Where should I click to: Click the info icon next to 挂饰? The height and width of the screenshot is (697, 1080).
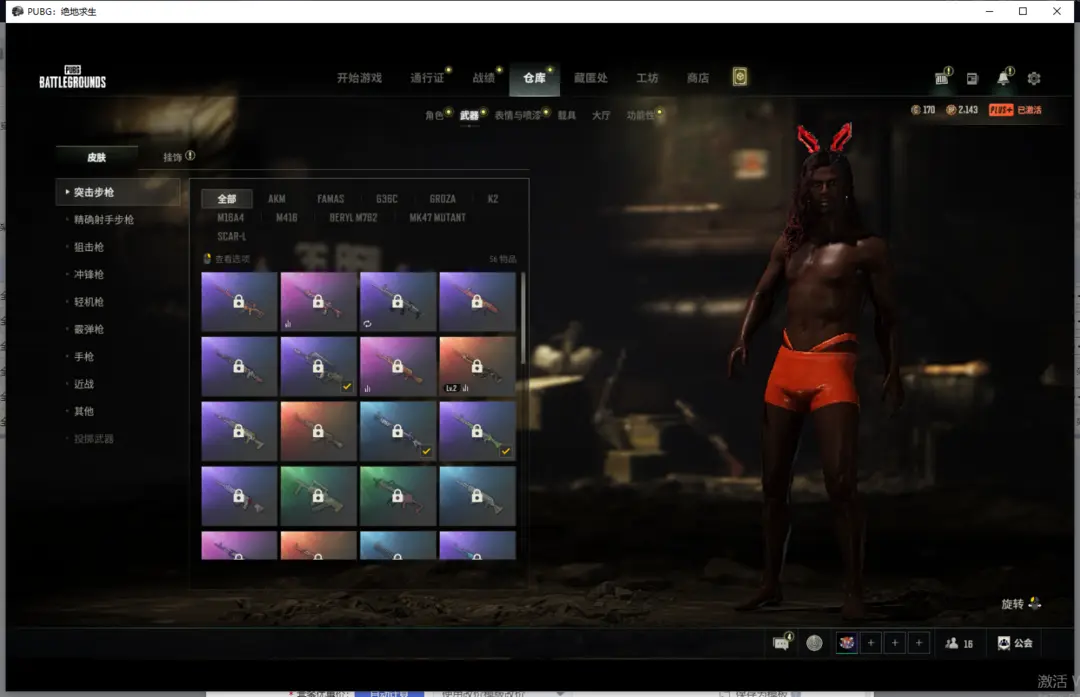coord(190,156)
